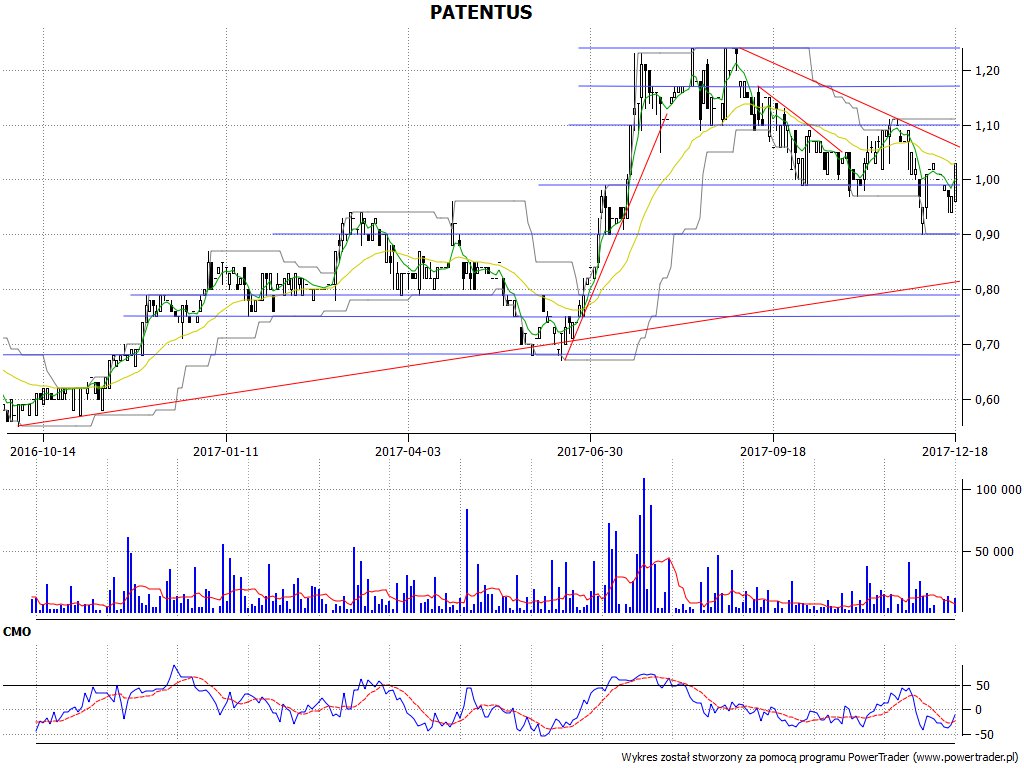Click the 1,10 price axis value
Viewport: 1024px width, 768px height.
pos(987,125)
